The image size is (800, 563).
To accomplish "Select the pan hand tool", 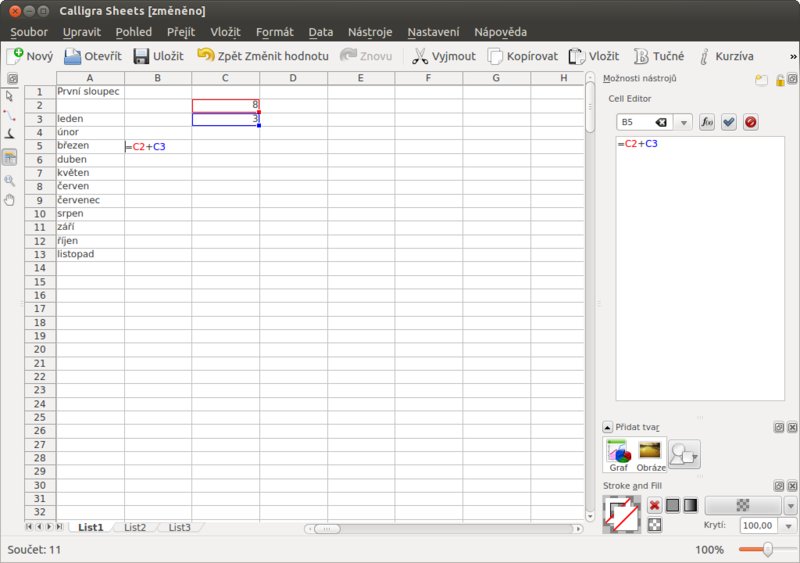I will pyautogui.click(x=9, y=200).
